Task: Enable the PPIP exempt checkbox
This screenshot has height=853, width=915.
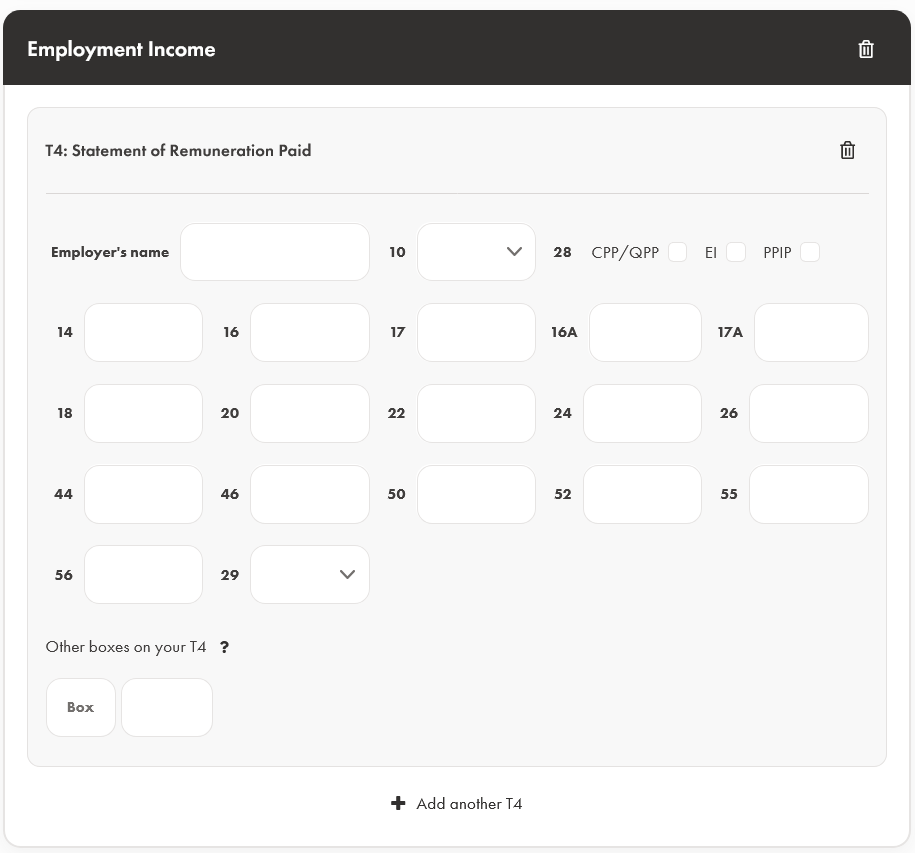Action: point(810,252)
